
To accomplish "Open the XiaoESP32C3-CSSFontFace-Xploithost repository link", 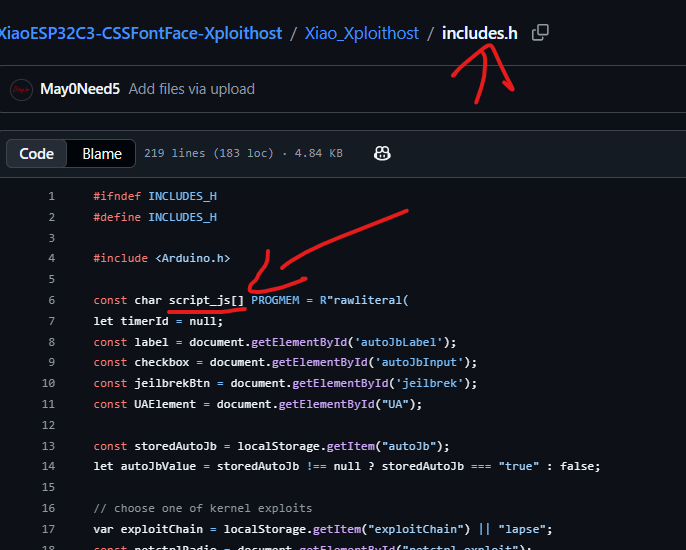I will tap(140, 33).
